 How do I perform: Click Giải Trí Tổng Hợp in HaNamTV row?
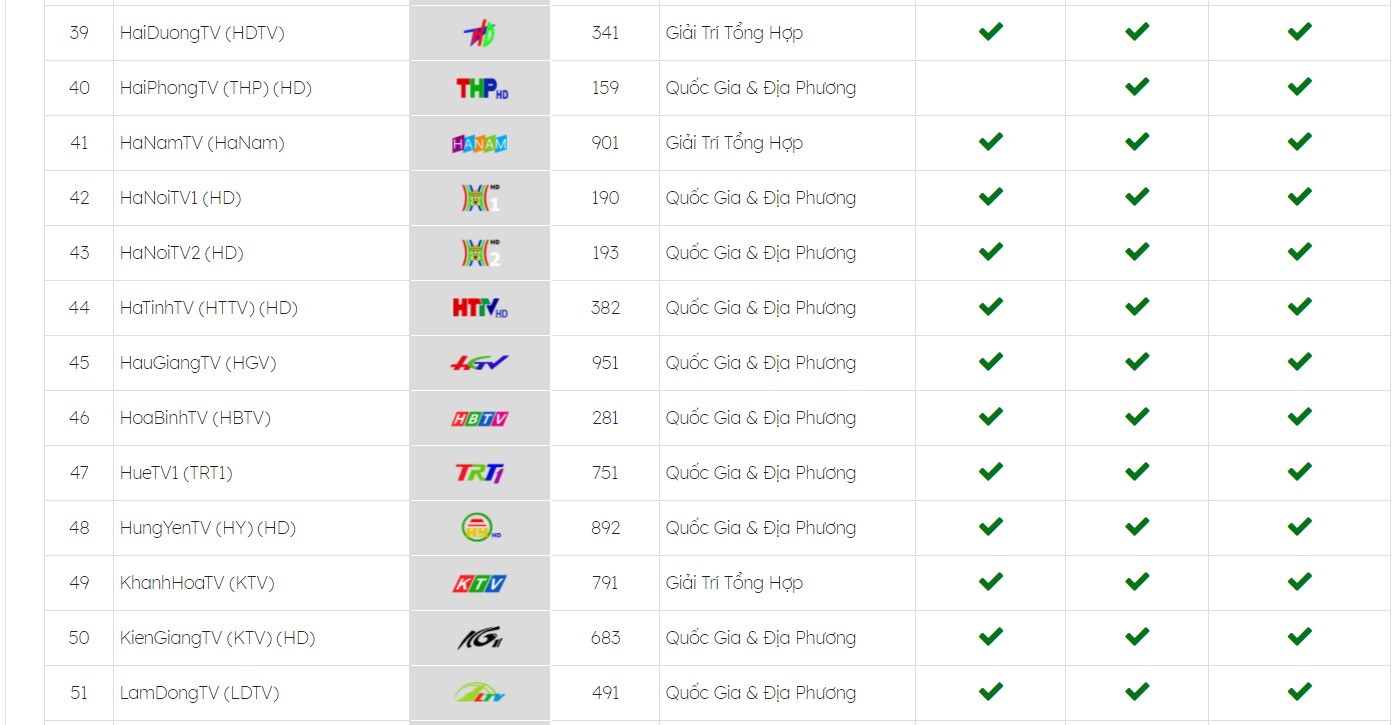[x=734, y=143]
